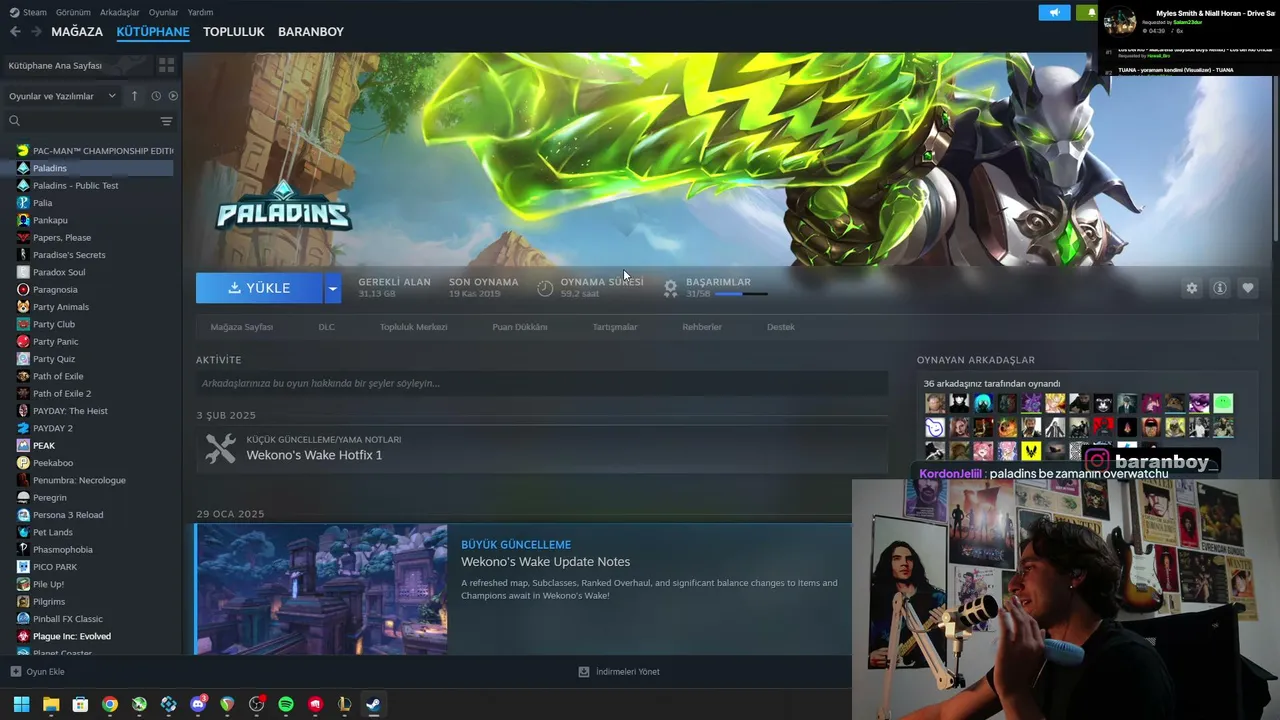
Task: Open the TOPLULUK tab
Action: (x=234, y=32)
